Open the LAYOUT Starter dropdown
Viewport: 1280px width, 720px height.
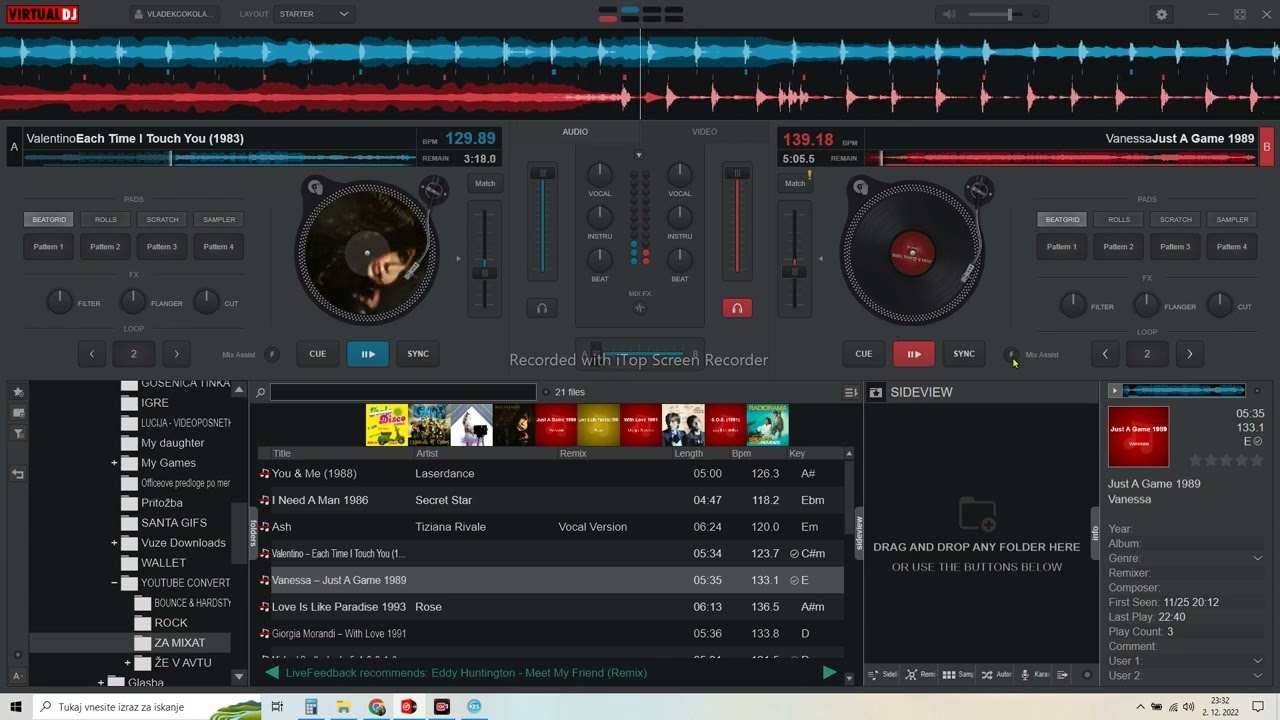coord(315,14)
